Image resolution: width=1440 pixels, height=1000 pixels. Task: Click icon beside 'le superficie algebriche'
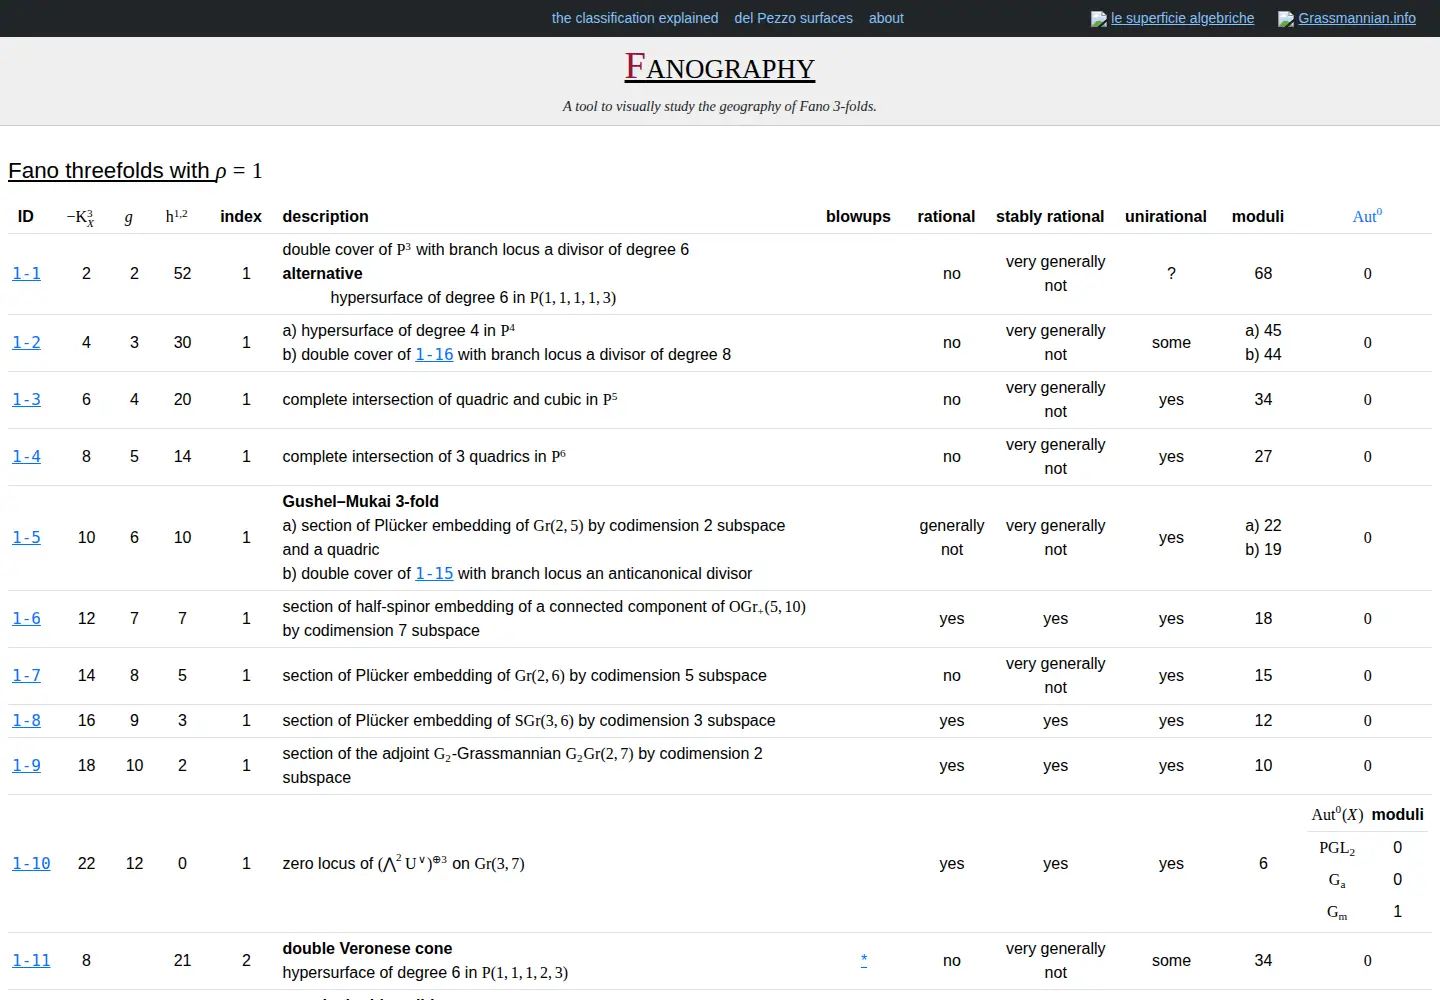1099,19
